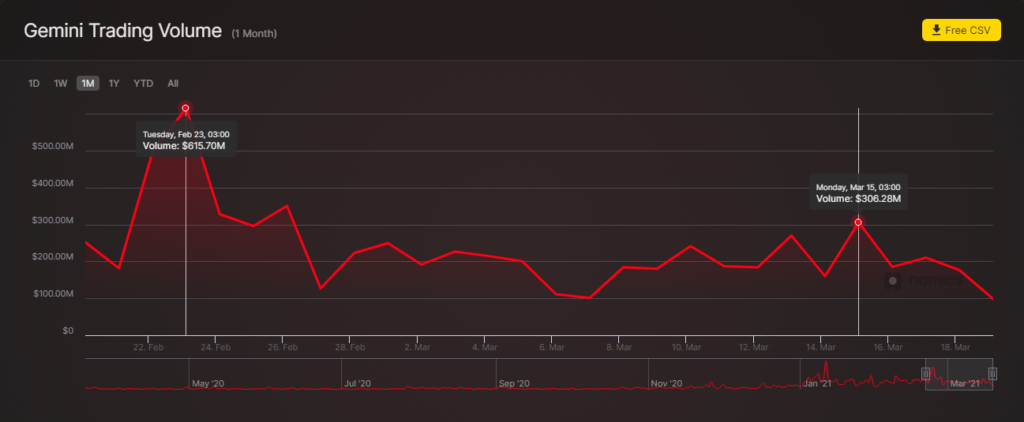The image size is (1024, 422).
Task: Click the '12. Mar' x-axis label
Action: point(754,347)
